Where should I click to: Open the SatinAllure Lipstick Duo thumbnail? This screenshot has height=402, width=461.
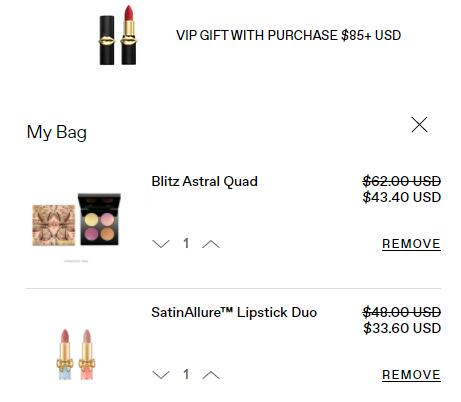[76, 354]
